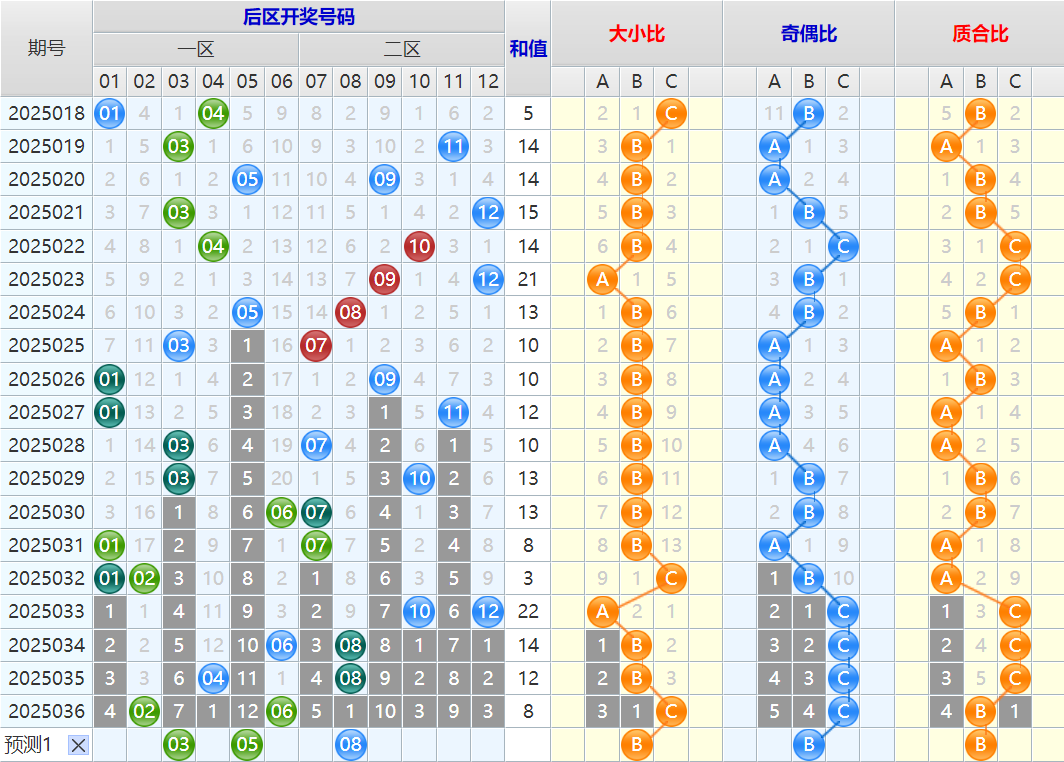Screen dimensions: 1064x762
Task: Click the 大小比 section header
Action: pos(636,33)
